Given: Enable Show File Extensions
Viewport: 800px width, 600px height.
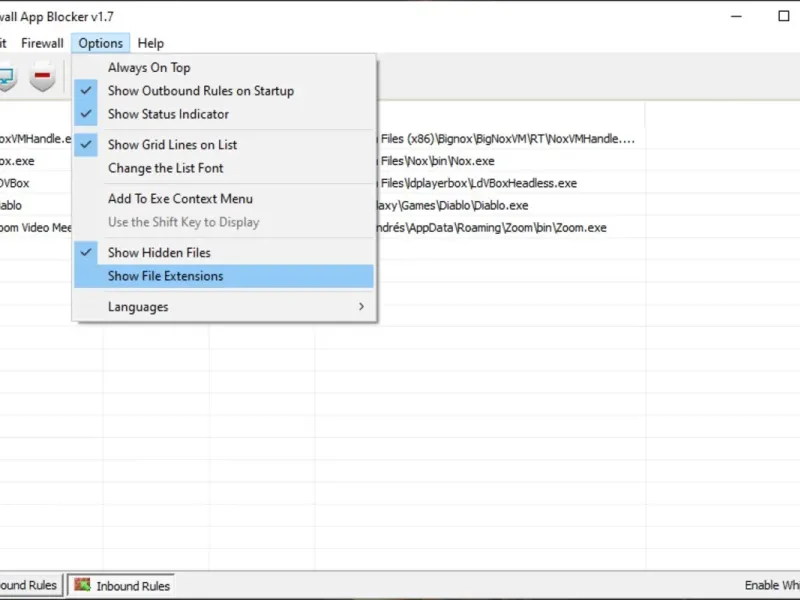Looking at the screenshot, I should click(x=165, y=276).
